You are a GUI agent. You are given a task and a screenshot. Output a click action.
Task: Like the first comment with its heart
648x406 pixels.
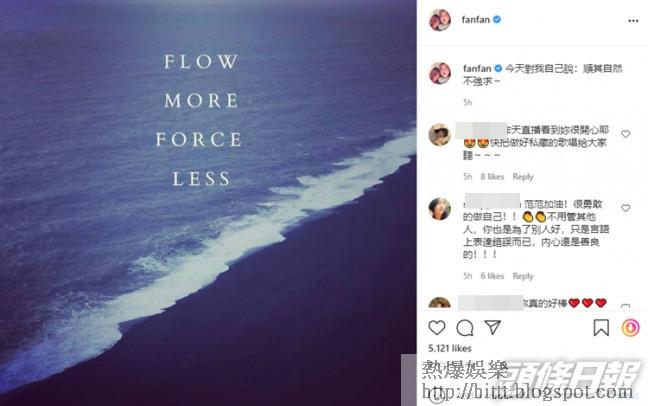point(626,134)
